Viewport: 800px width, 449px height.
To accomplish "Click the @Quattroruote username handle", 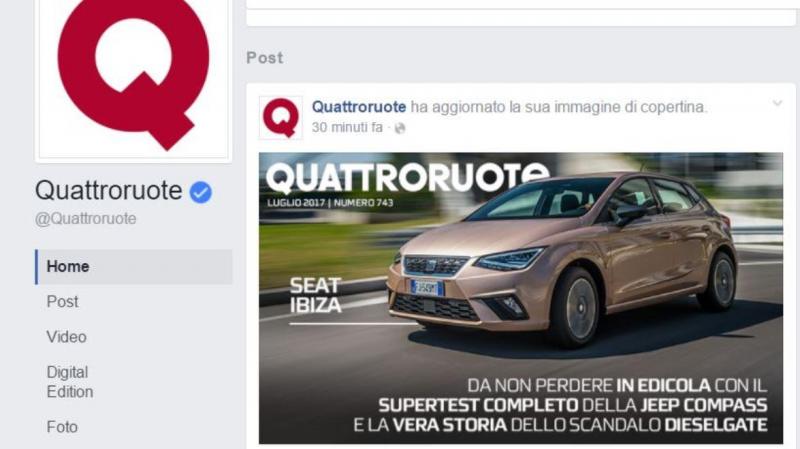I will (86, 218).
